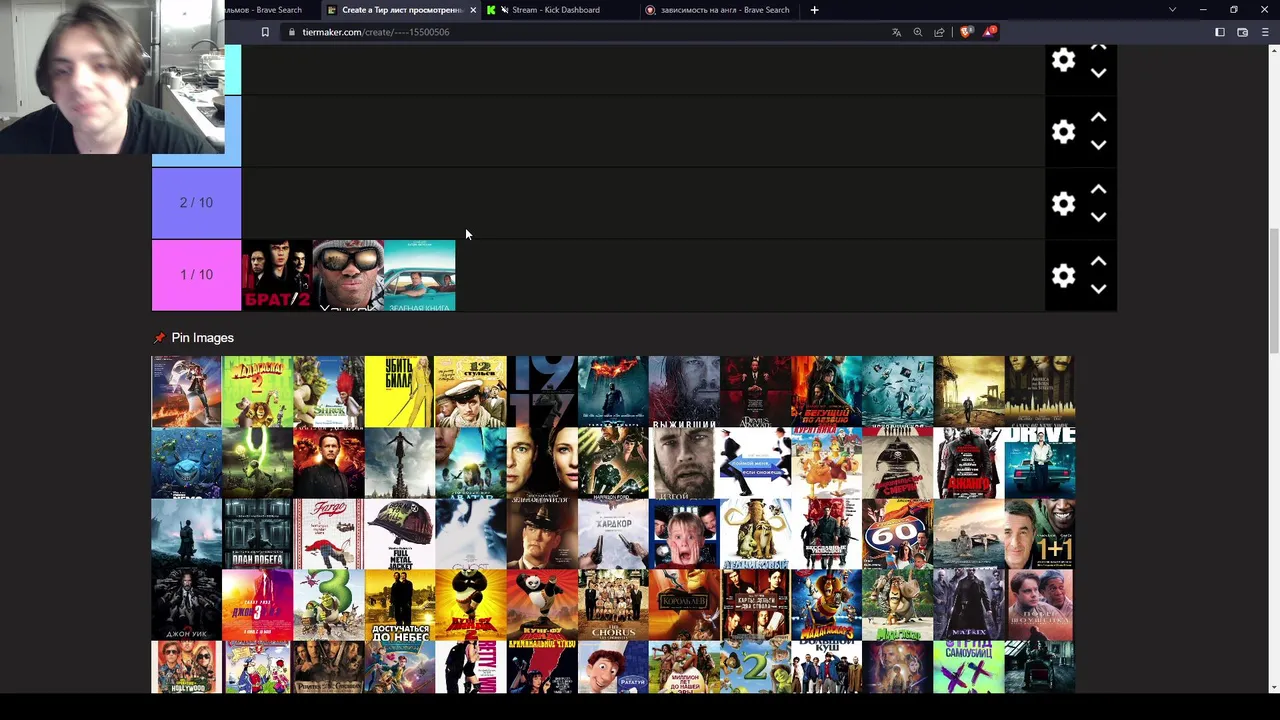Pick The Chorus poster

point(613,605)
